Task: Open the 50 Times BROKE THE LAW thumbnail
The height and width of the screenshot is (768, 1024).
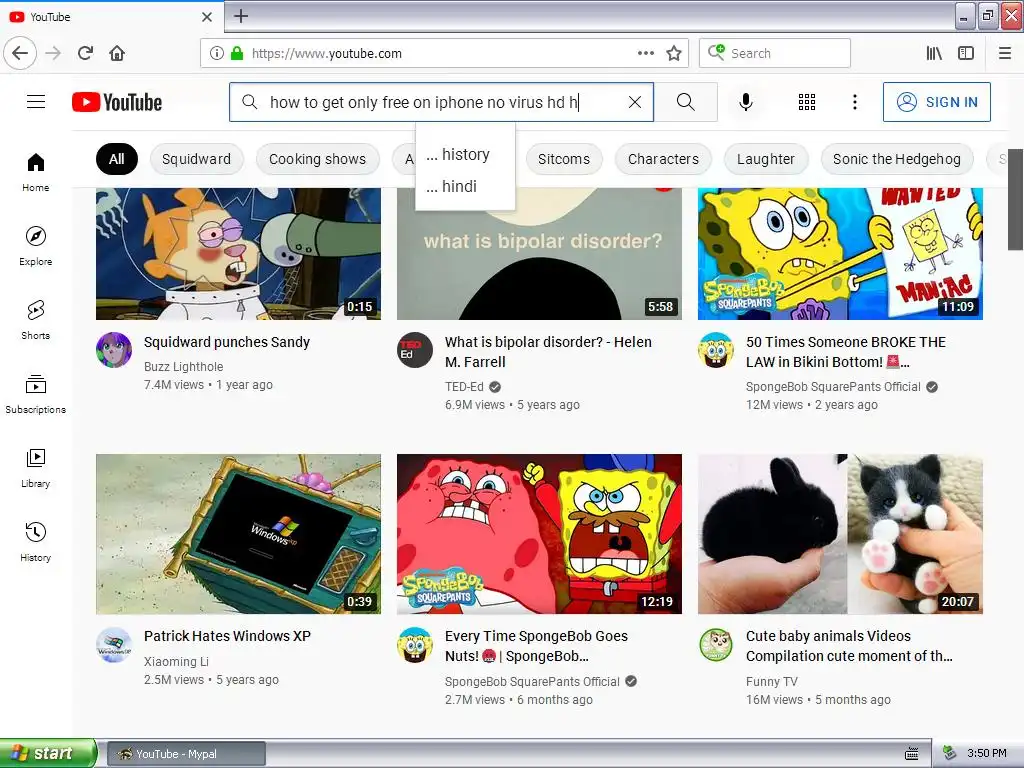Action: click(840, 254)
